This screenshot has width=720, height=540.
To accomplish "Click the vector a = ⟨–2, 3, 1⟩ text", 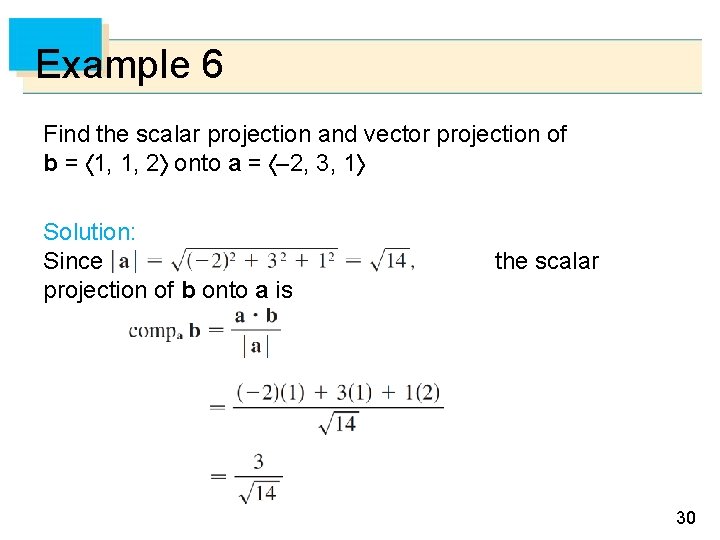I will (298, 163).
